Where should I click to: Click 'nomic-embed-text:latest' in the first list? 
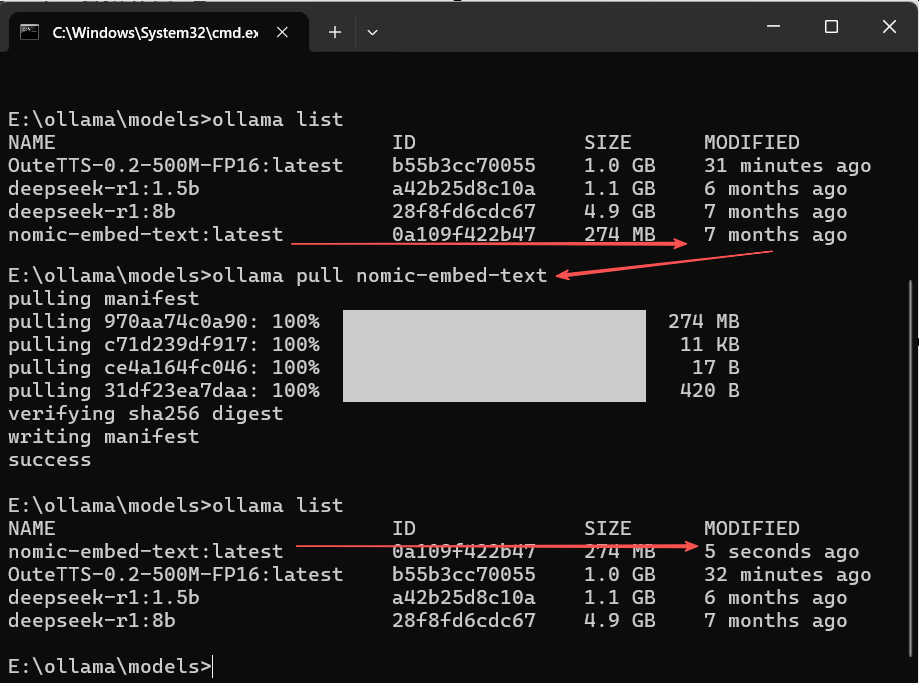coord(145,235)
